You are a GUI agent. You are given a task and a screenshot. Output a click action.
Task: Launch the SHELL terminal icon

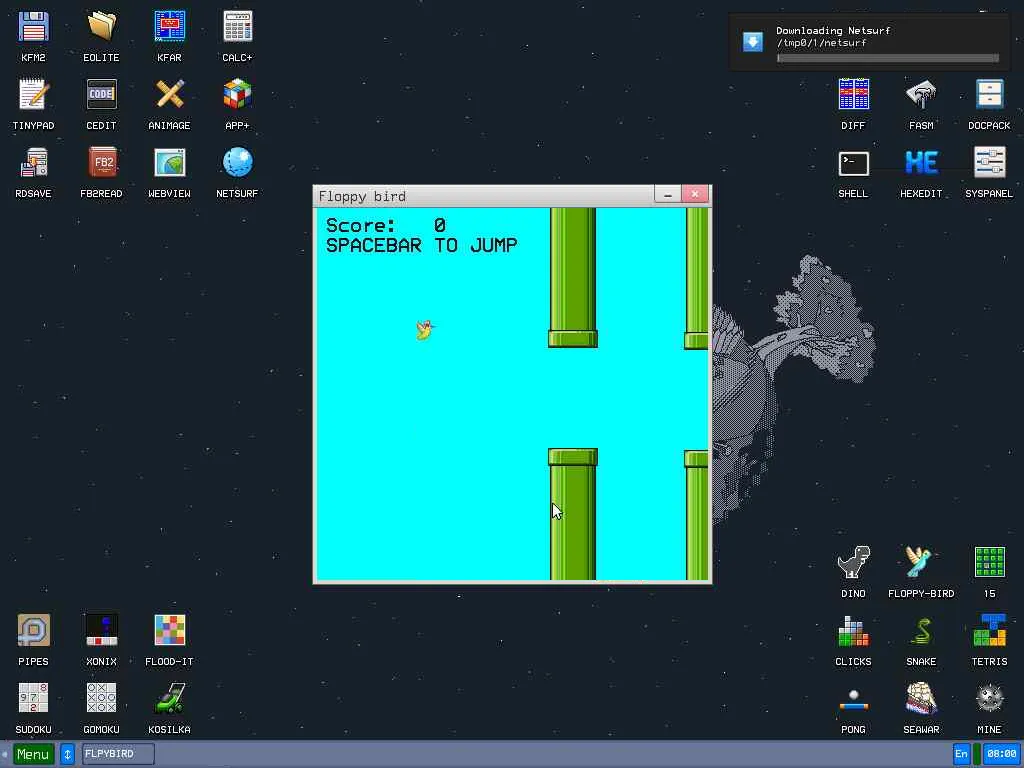click(x=854, y=163)
